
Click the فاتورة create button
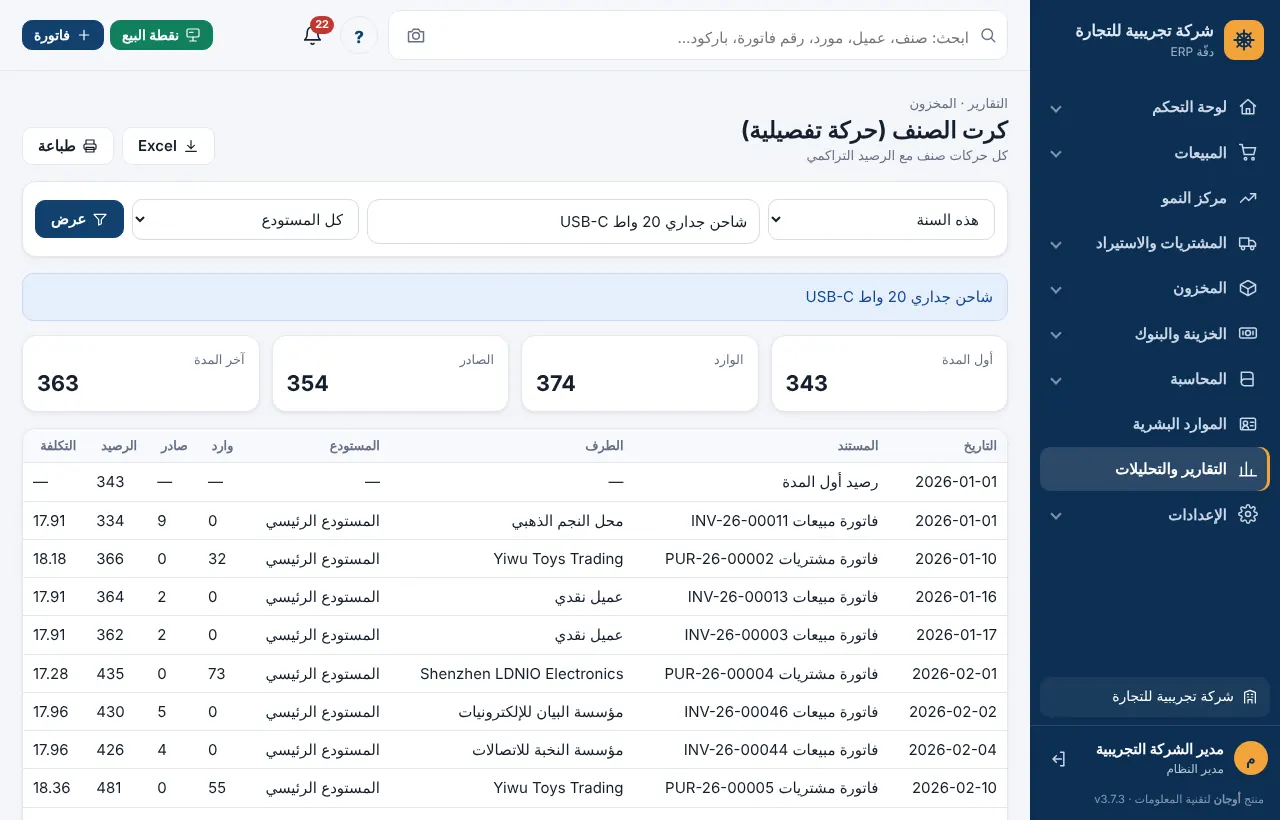coord(63,35)
